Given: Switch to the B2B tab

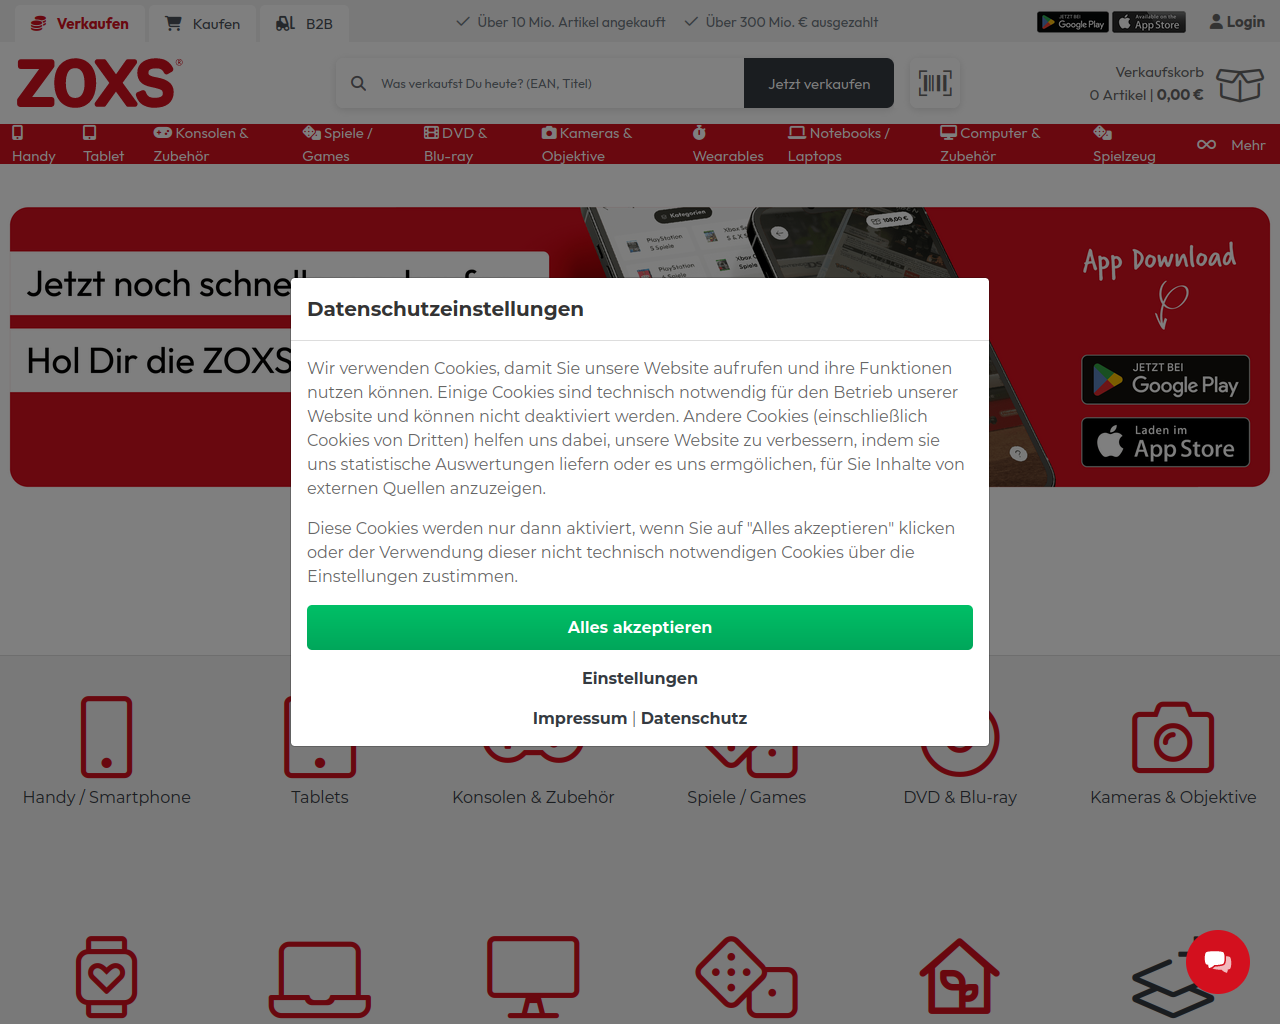Looking at the screenshot, I should (x=305, y=24).
